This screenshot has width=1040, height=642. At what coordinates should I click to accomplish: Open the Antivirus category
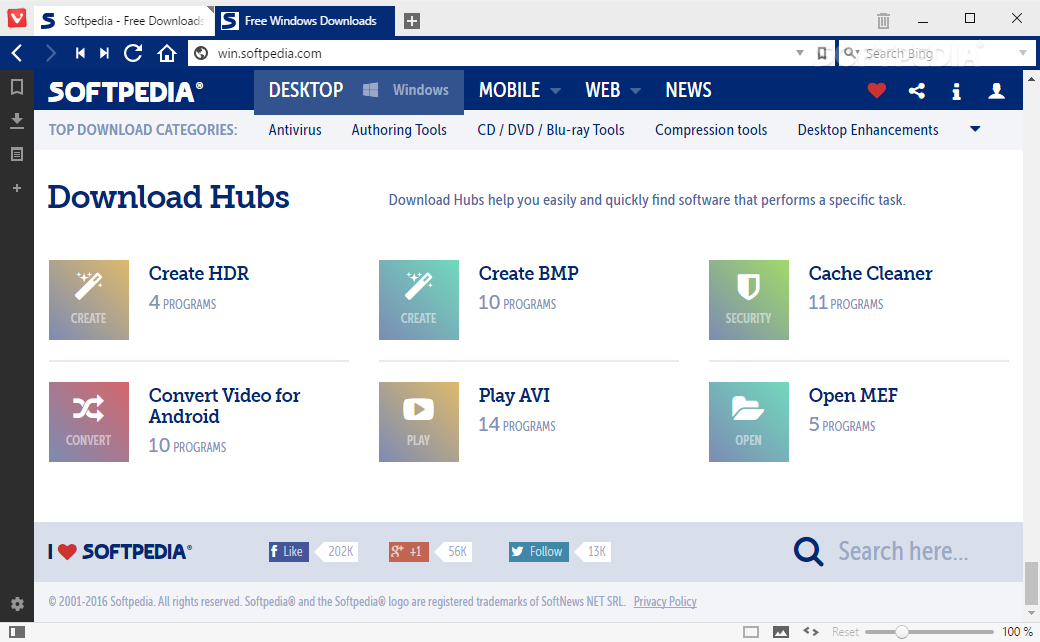coord(295,130)
